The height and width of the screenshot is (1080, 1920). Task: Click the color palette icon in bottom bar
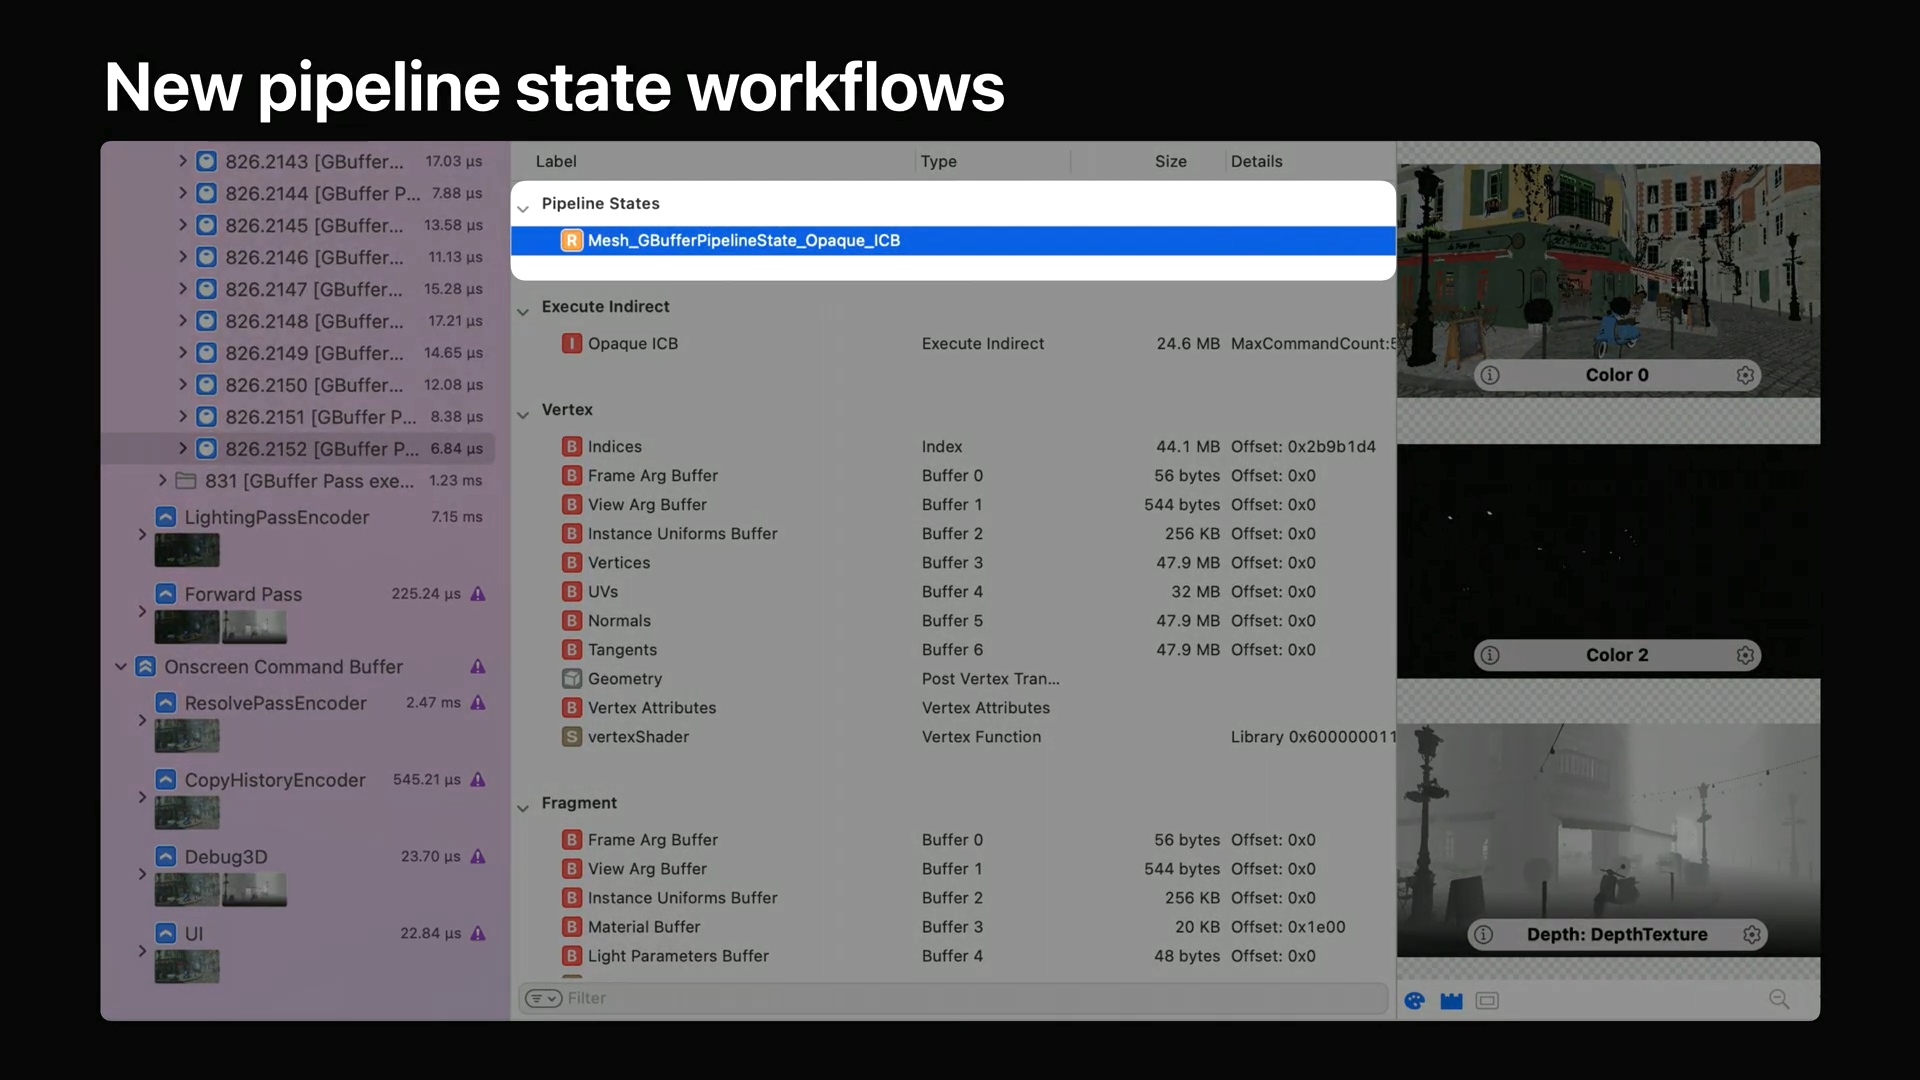[1414, 1000]
